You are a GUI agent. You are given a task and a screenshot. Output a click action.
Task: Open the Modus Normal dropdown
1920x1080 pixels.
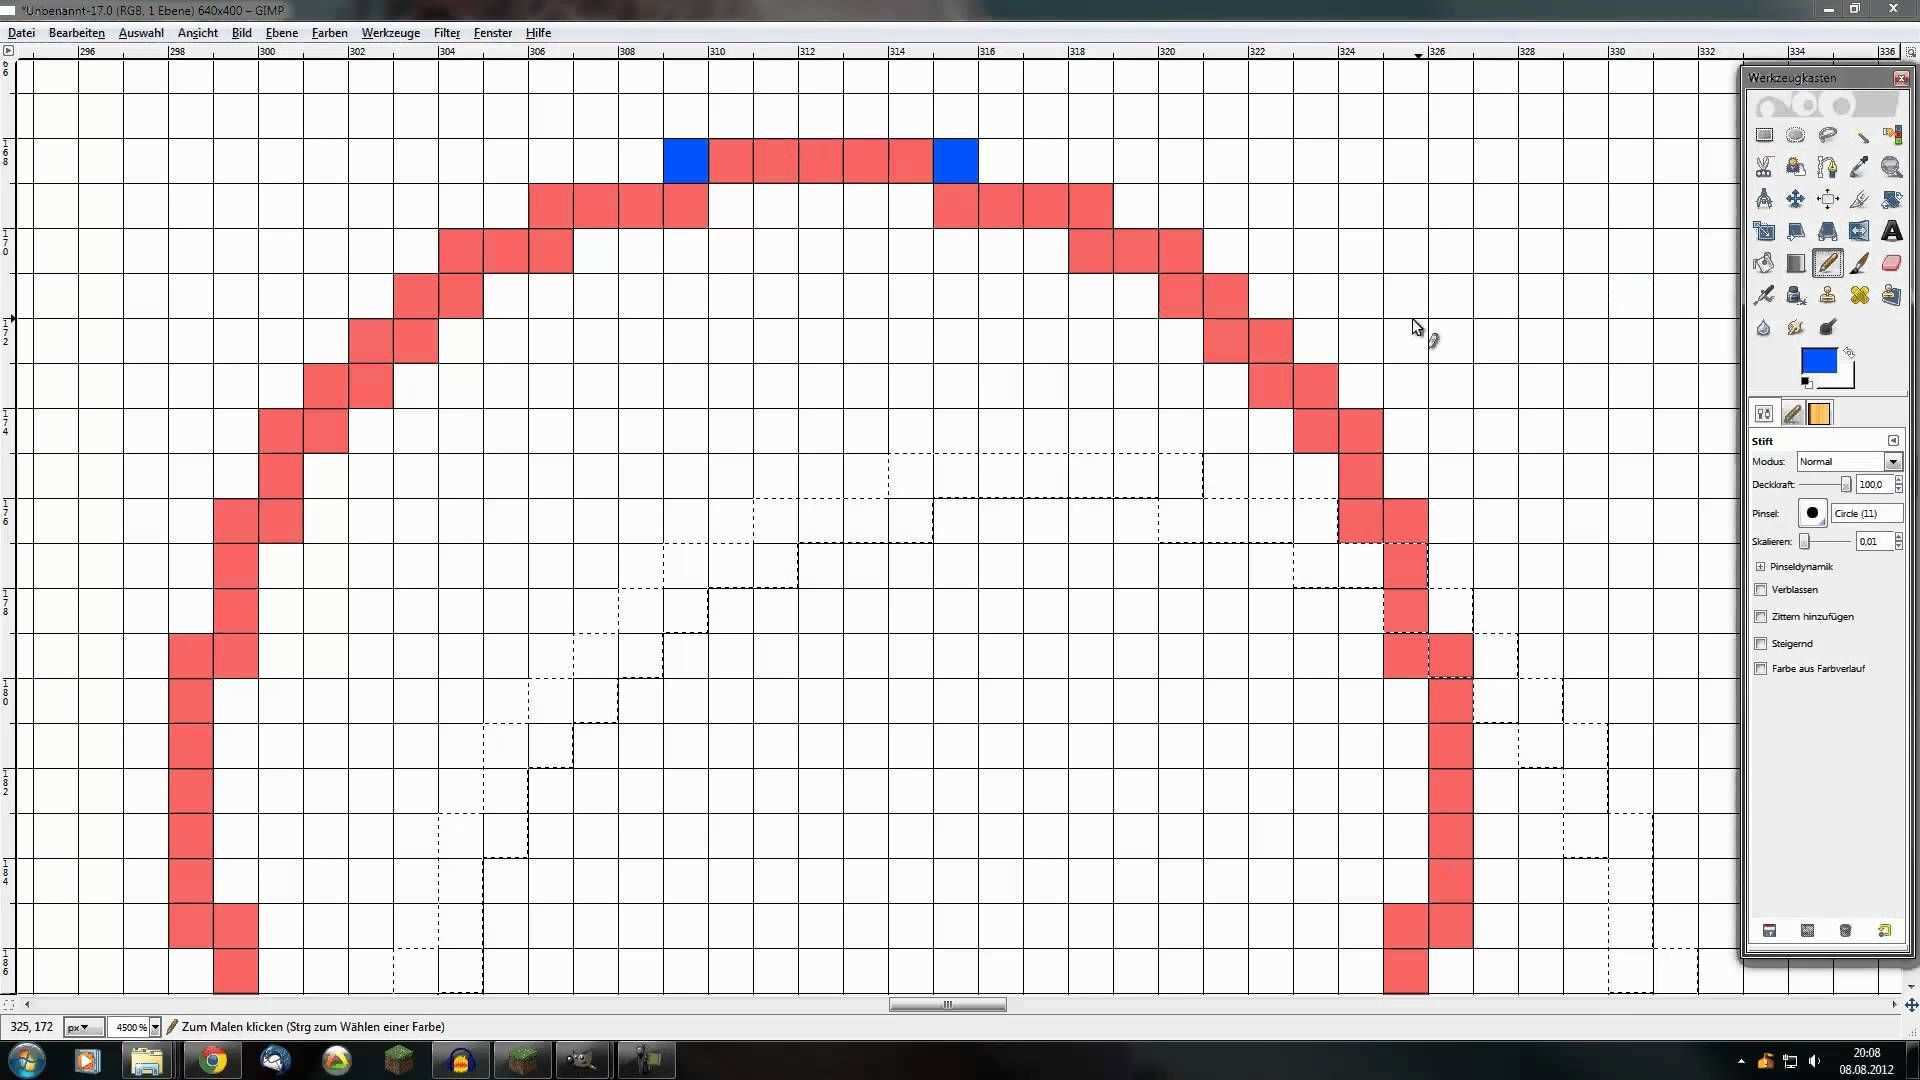(1892, 462)
